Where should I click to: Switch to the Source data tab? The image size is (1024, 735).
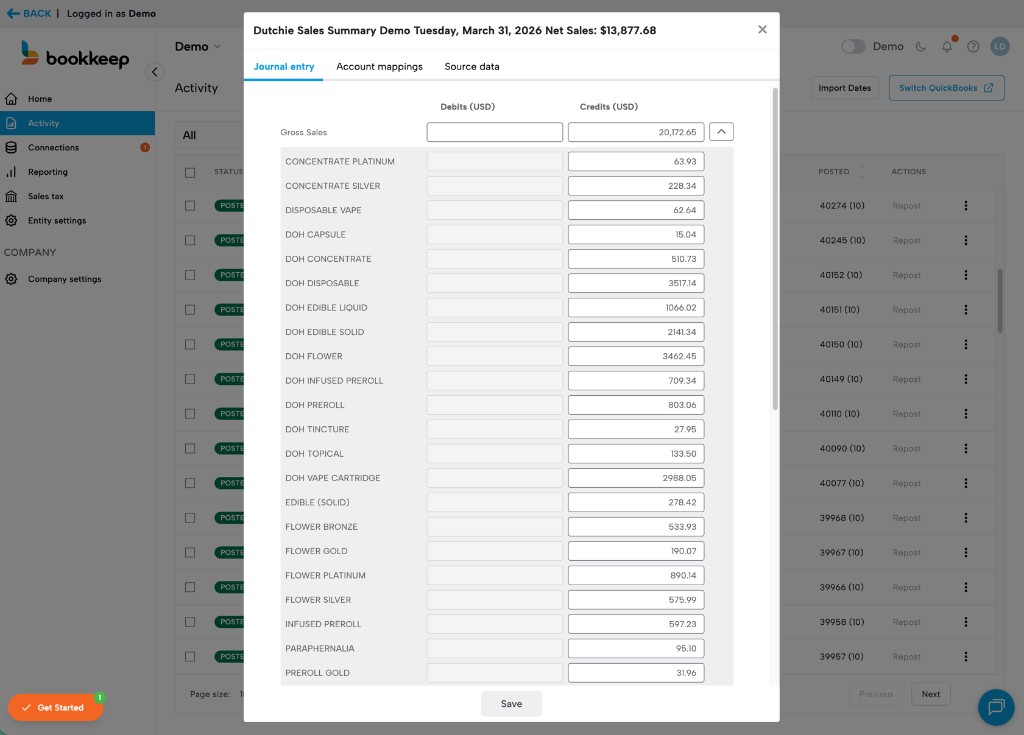point(472,67)
